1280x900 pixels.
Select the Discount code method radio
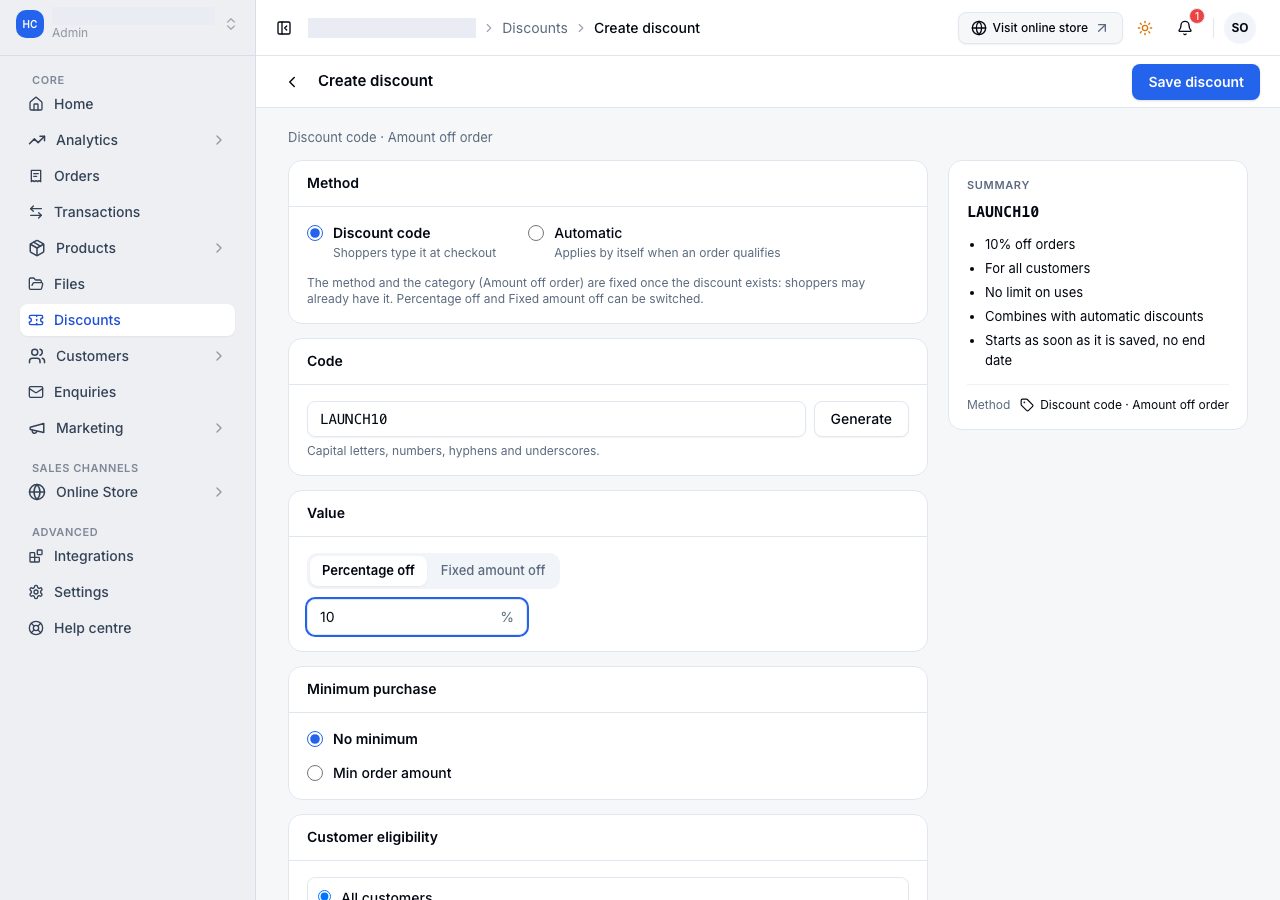[x=315, y=233]
